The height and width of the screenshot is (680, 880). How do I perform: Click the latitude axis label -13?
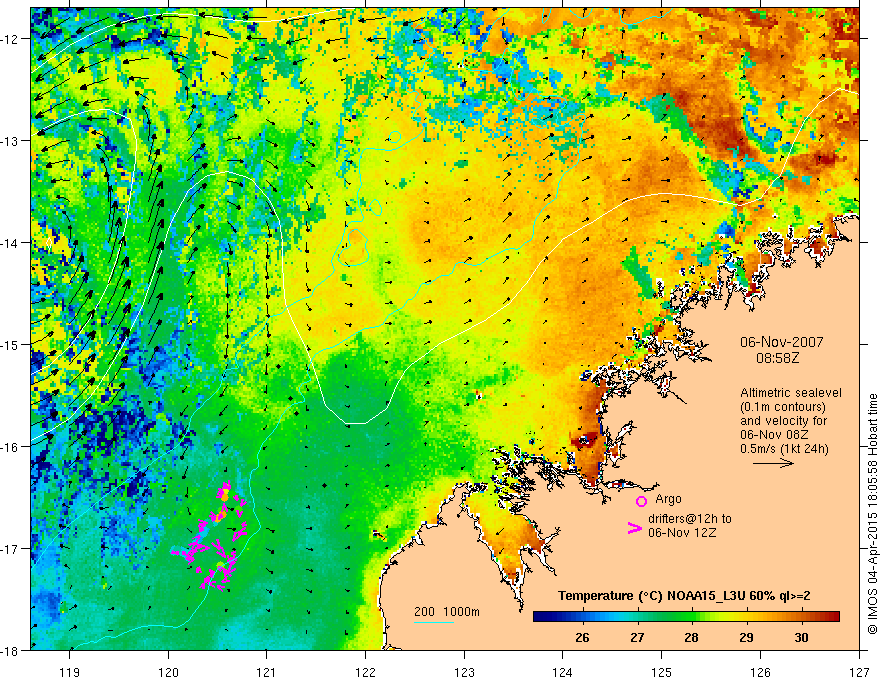[11, 141]
